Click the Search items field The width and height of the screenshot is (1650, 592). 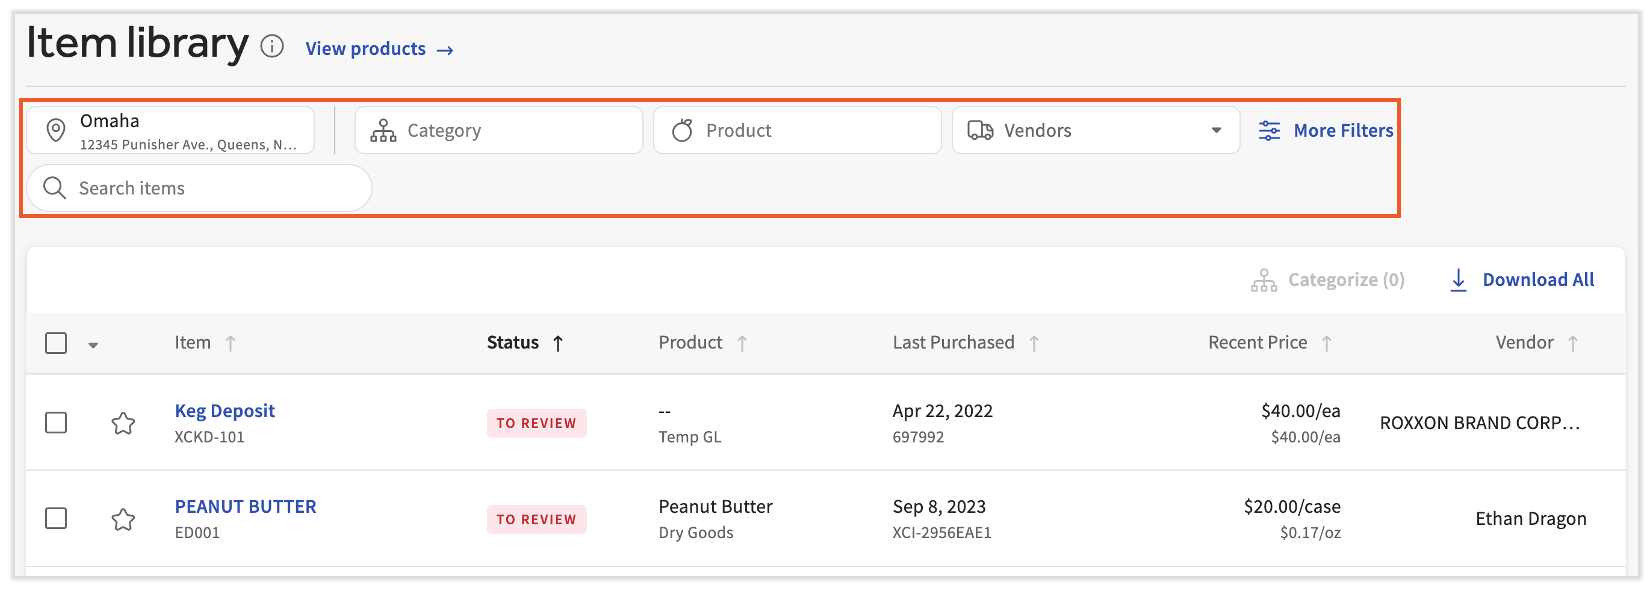200,189
